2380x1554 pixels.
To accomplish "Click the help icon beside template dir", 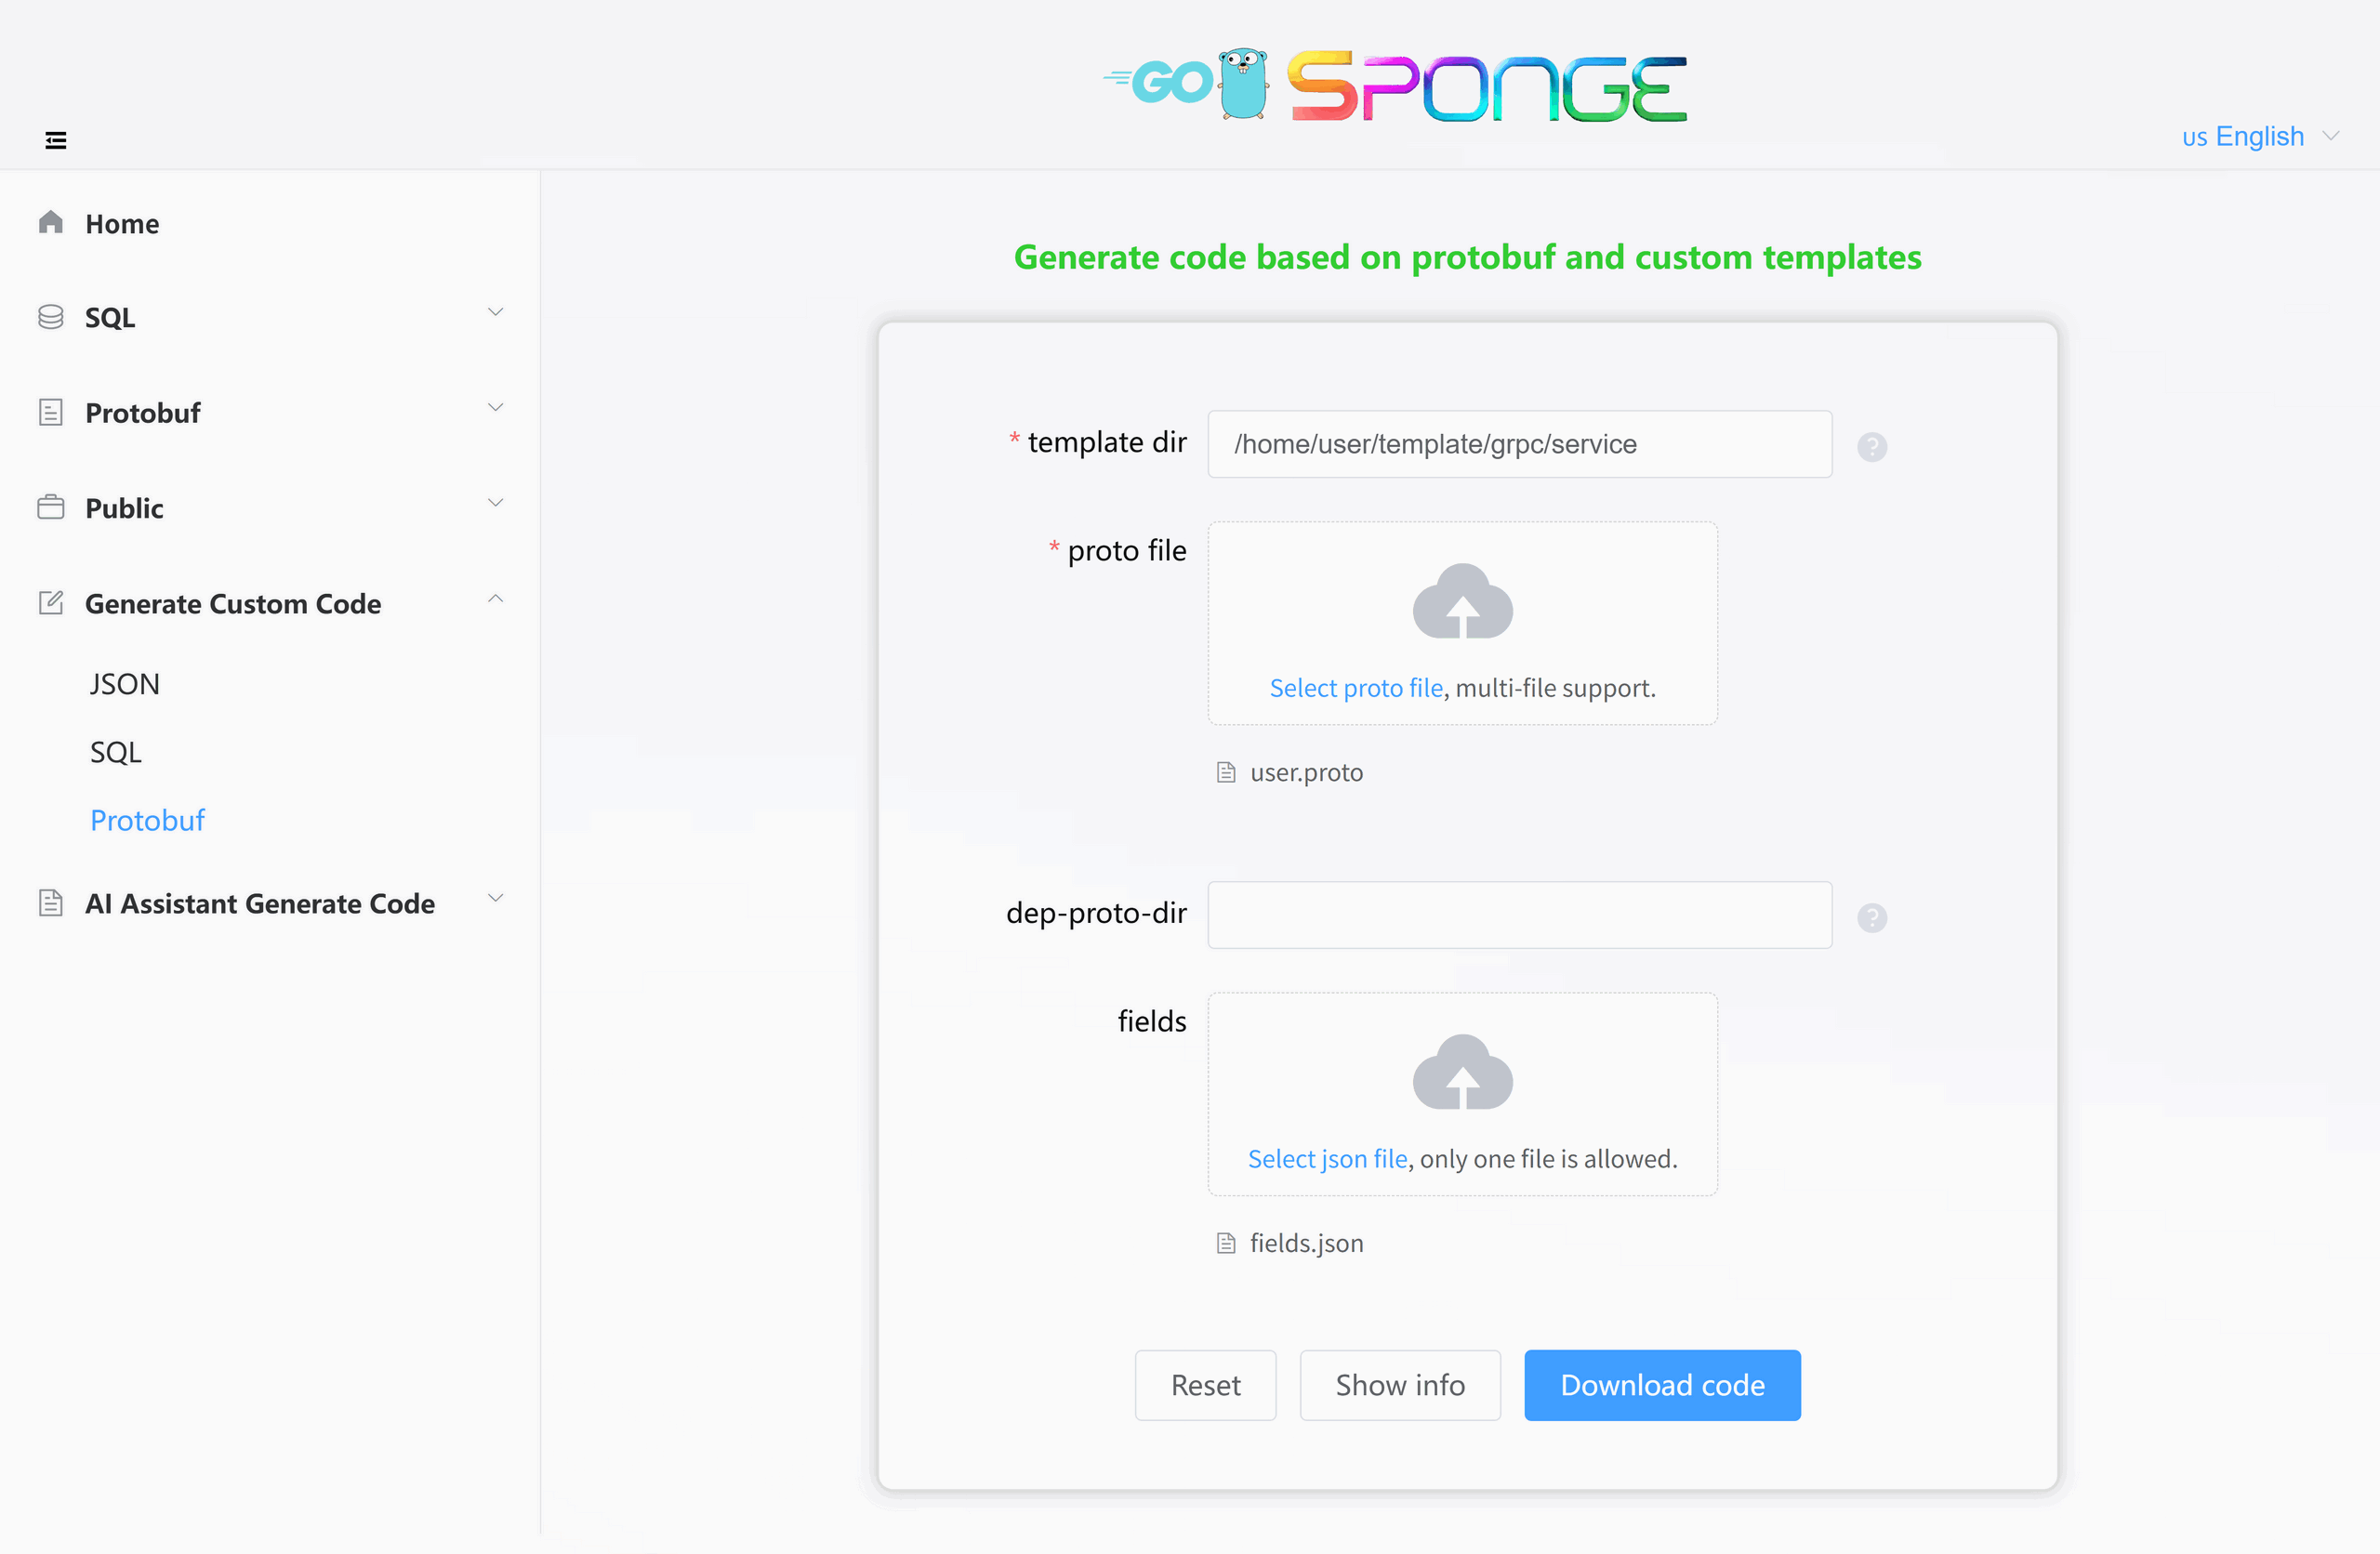I will click(1872, 446).
